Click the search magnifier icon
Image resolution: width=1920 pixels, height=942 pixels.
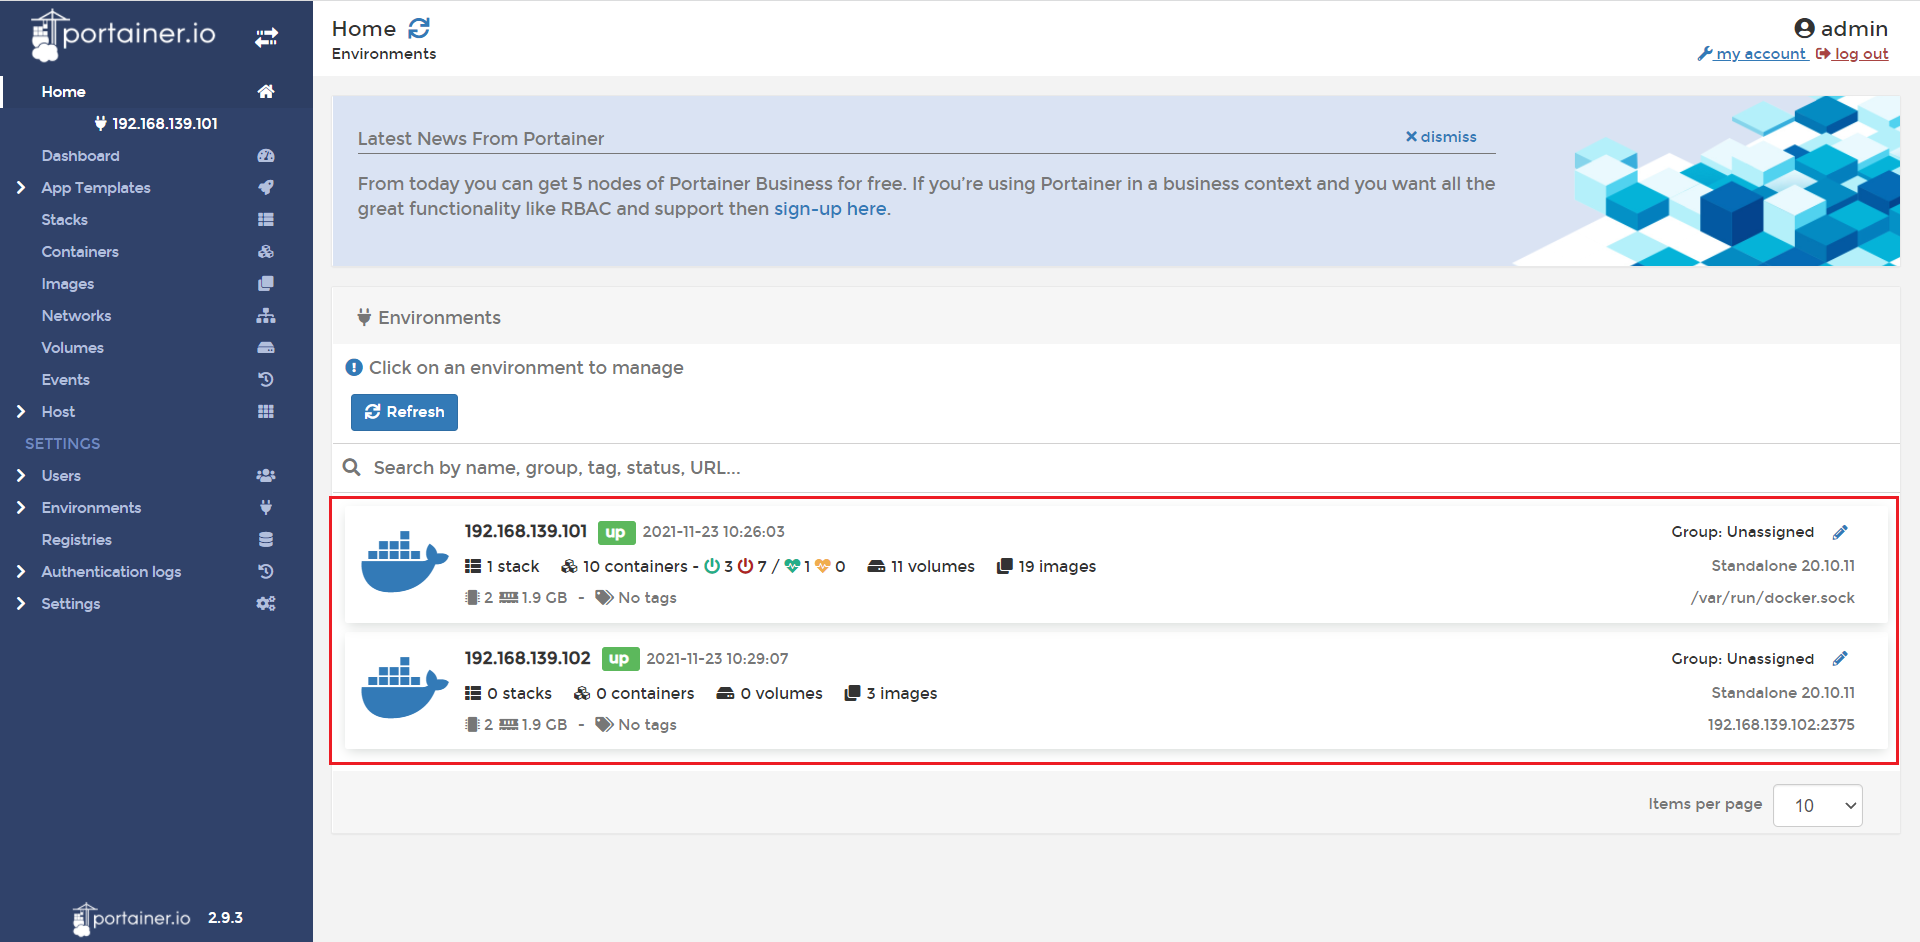(x=352, y=467)
